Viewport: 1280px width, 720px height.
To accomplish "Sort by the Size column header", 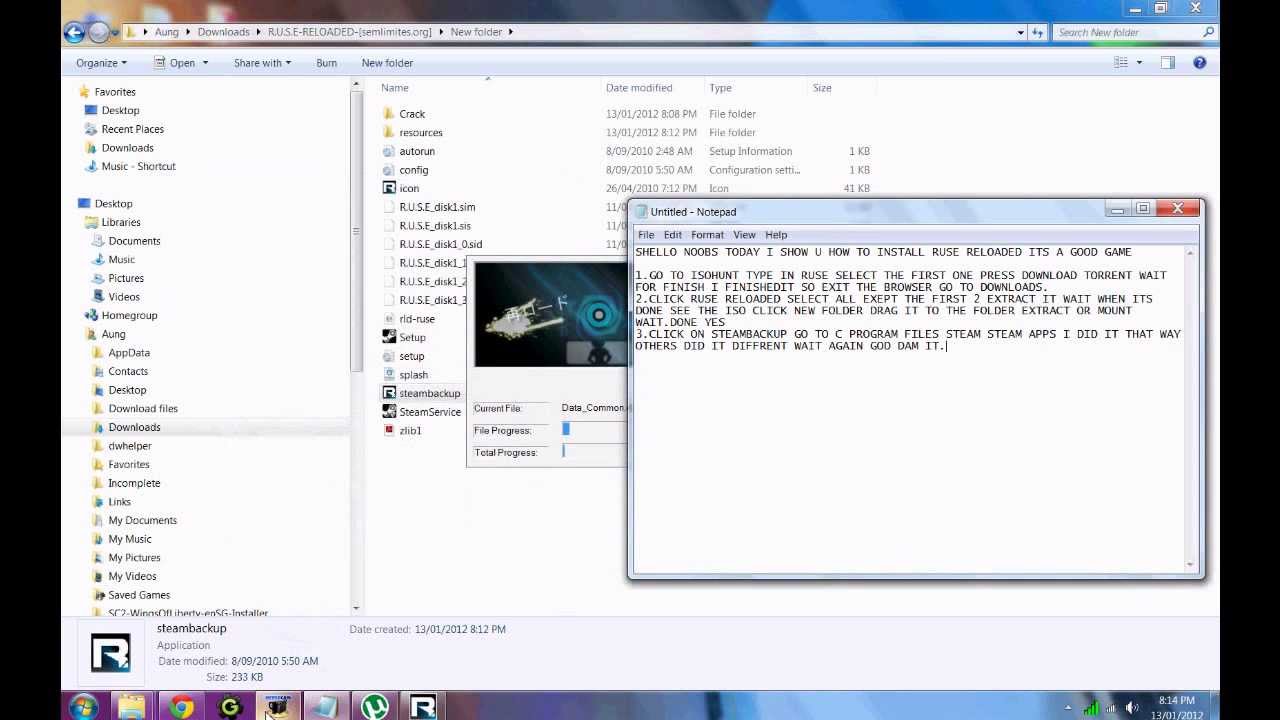I will pos(841,88).
